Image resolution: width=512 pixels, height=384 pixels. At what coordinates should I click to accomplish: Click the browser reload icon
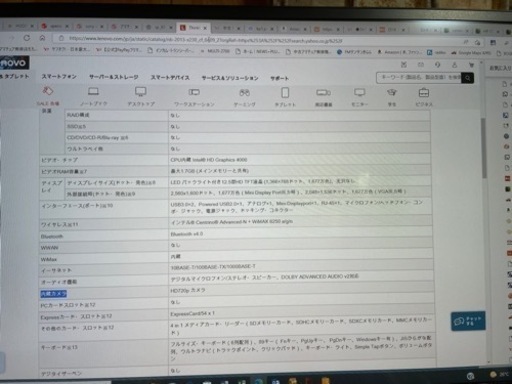click(x=27, y=38)
